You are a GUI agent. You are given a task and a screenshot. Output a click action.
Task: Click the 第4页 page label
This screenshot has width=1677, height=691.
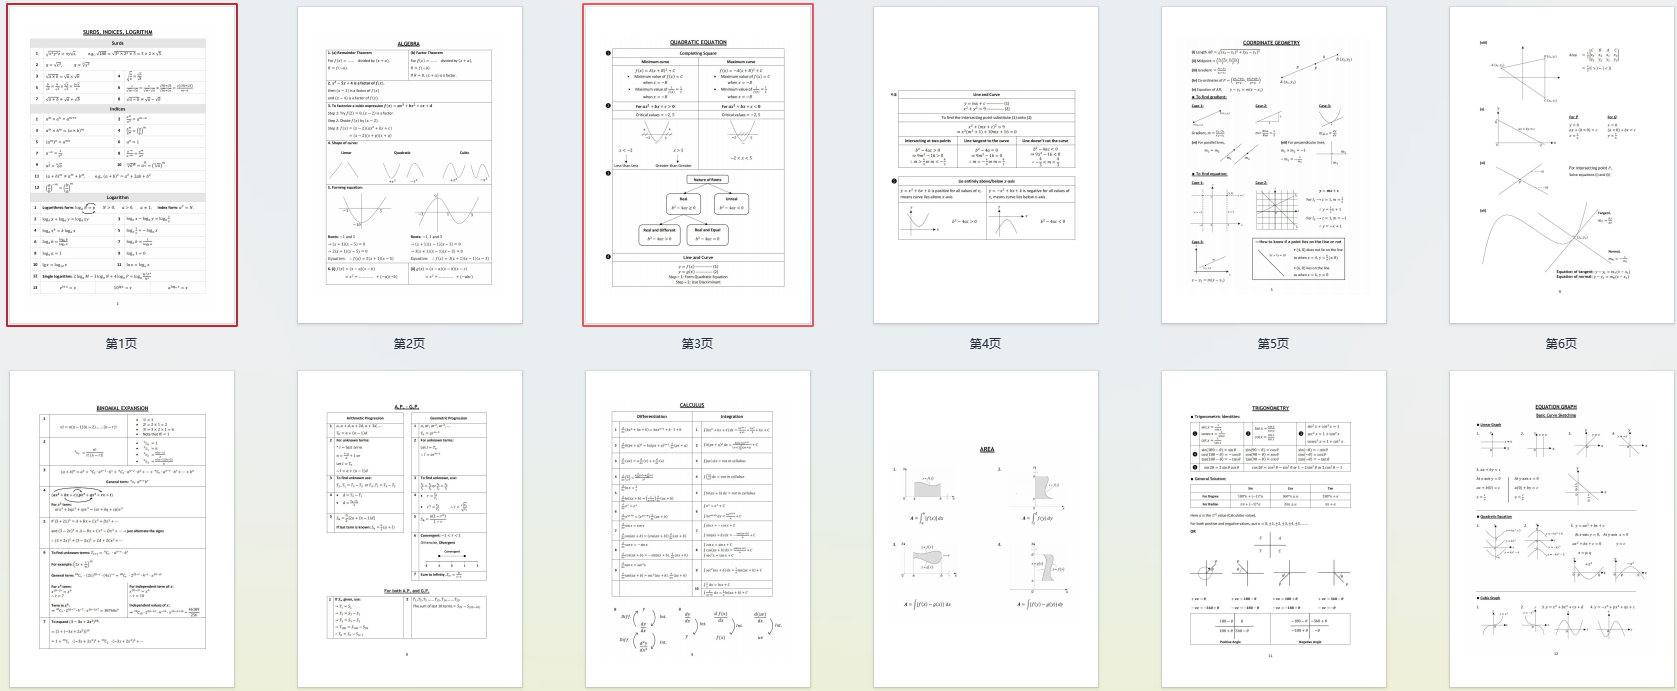[x=986, y=344]
